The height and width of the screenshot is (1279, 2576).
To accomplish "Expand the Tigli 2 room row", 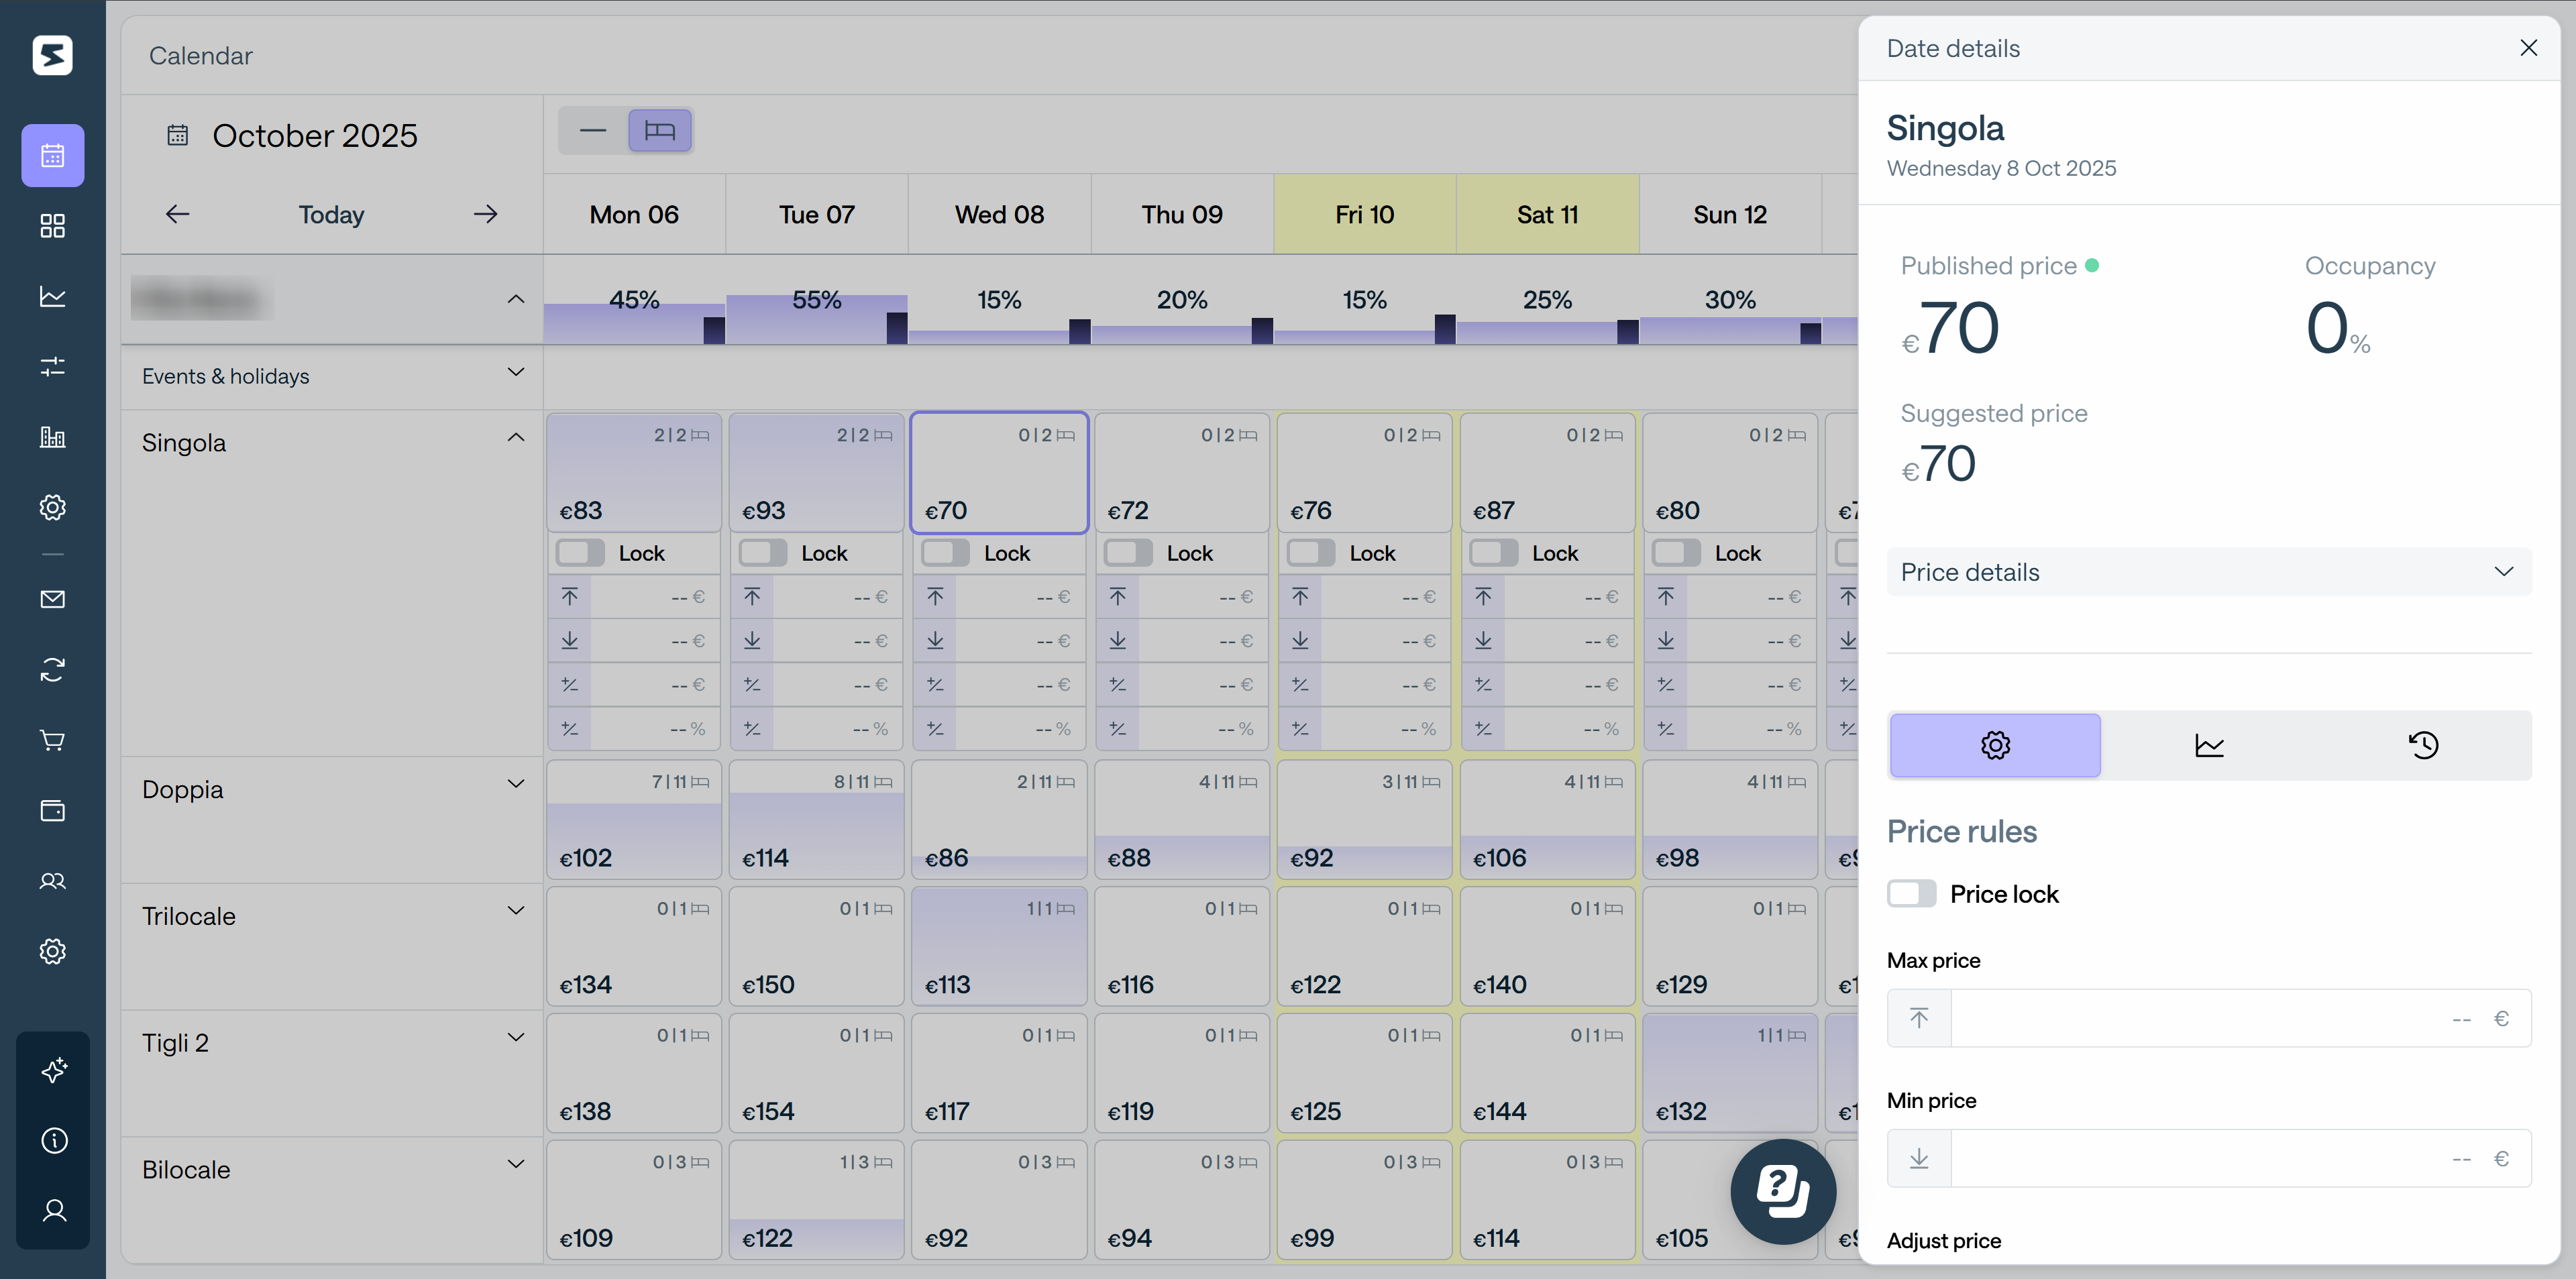I will (516, 1037).
